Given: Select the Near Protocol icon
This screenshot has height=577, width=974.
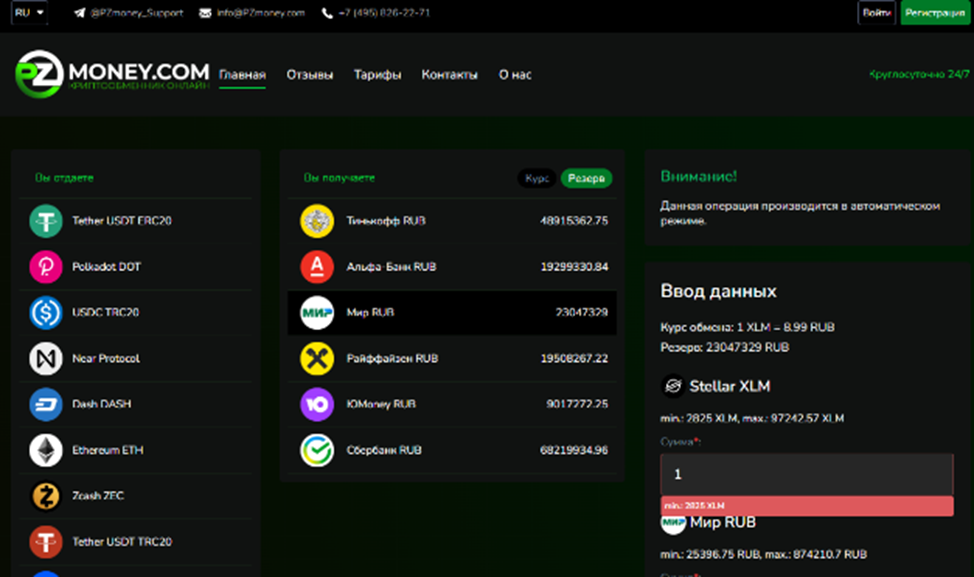Looking at the screenshot, I should (46, 358).
